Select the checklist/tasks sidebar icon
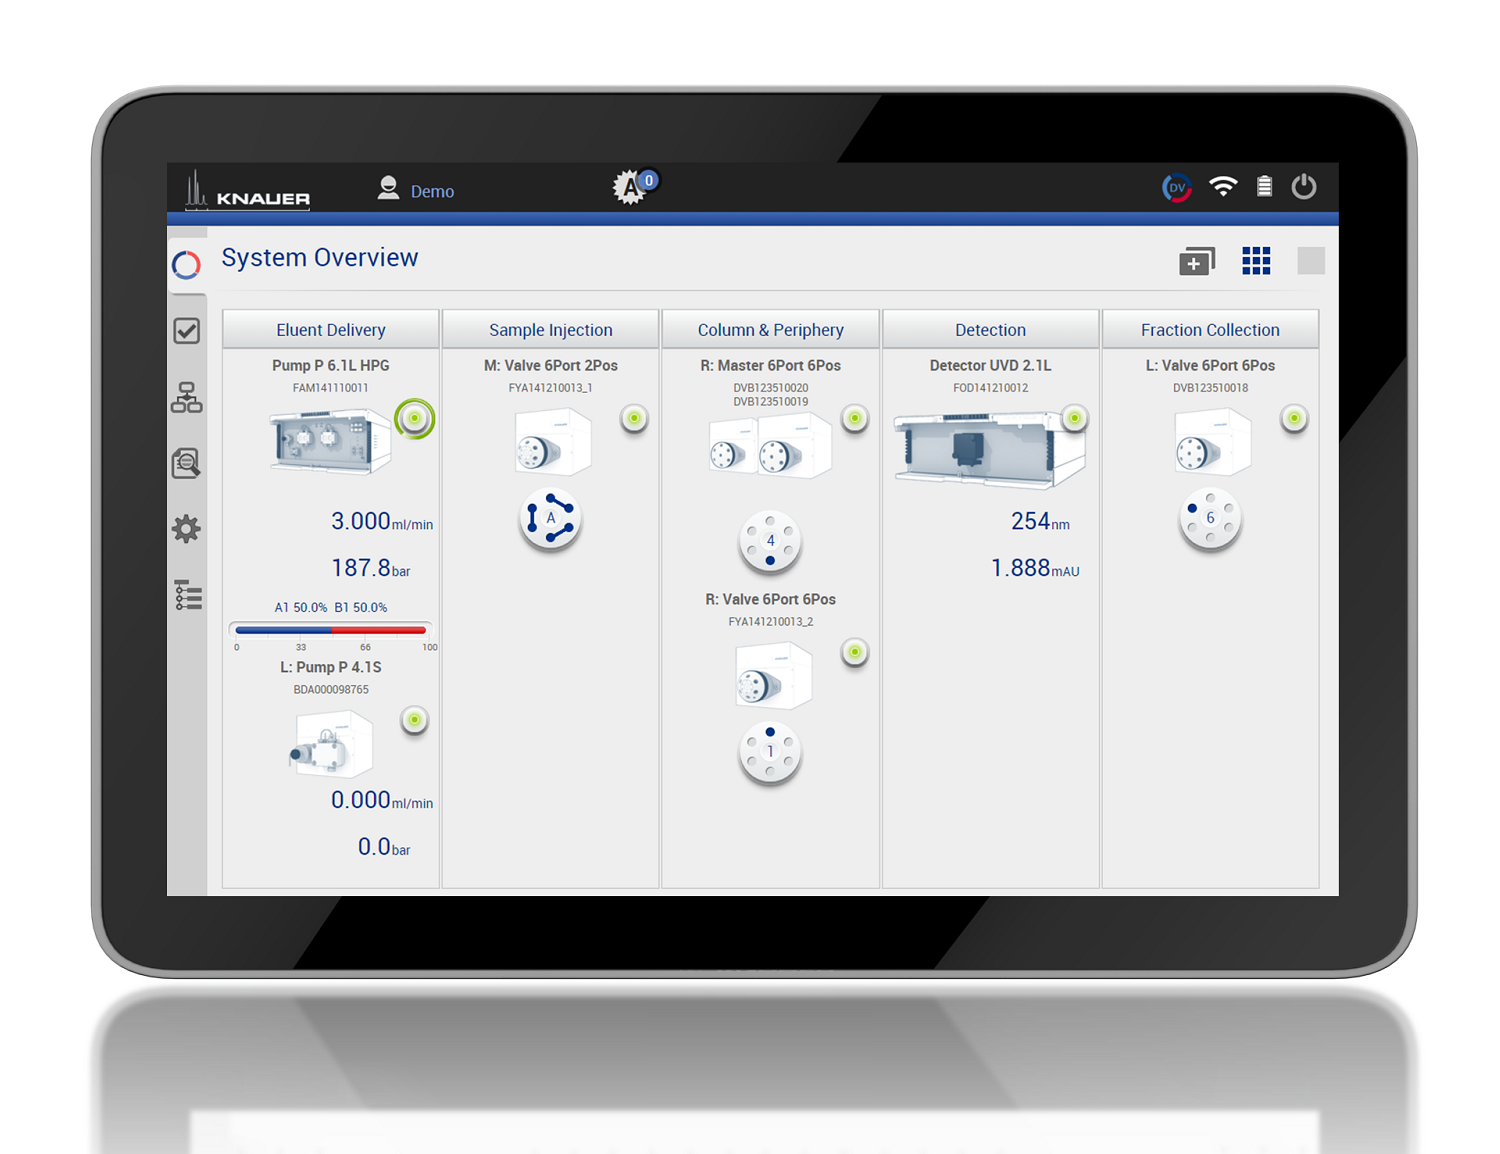The height and width of the screenshot is (1154, 1500). [x=187, y=330]
